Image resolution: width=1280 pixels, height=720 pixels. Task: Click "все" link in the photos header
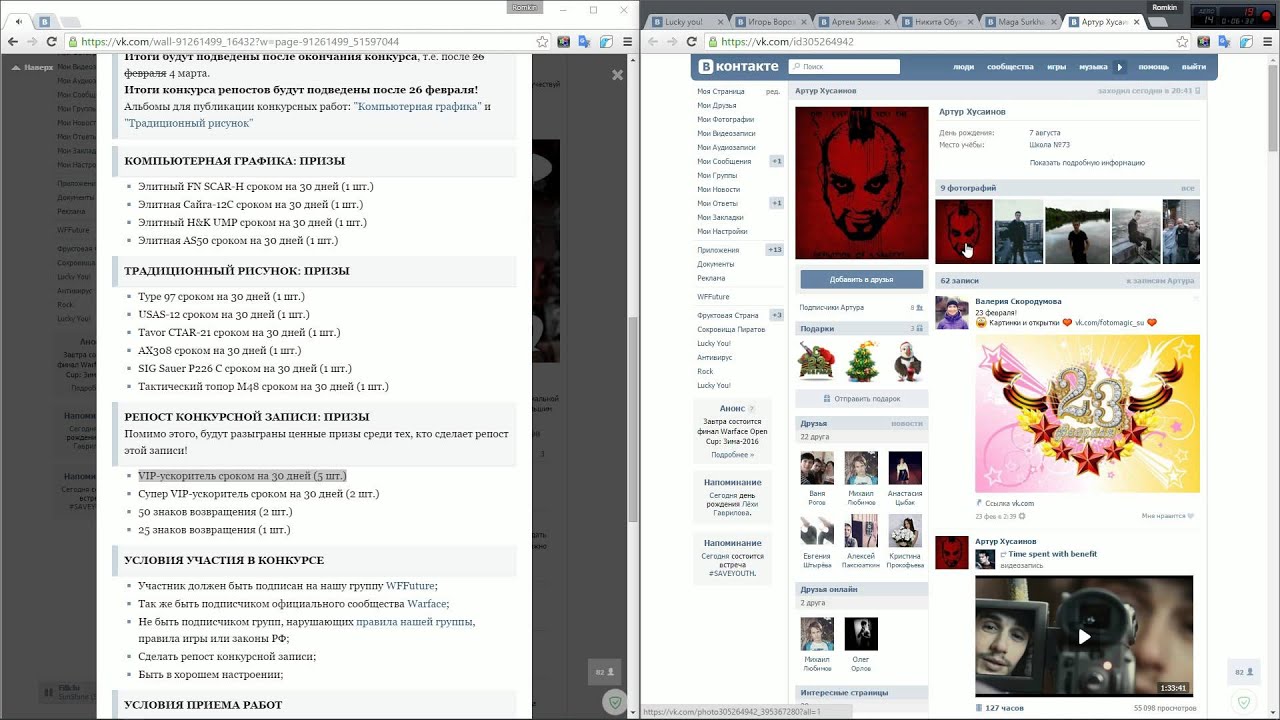pyautogui.click(x=1187, y=188)
